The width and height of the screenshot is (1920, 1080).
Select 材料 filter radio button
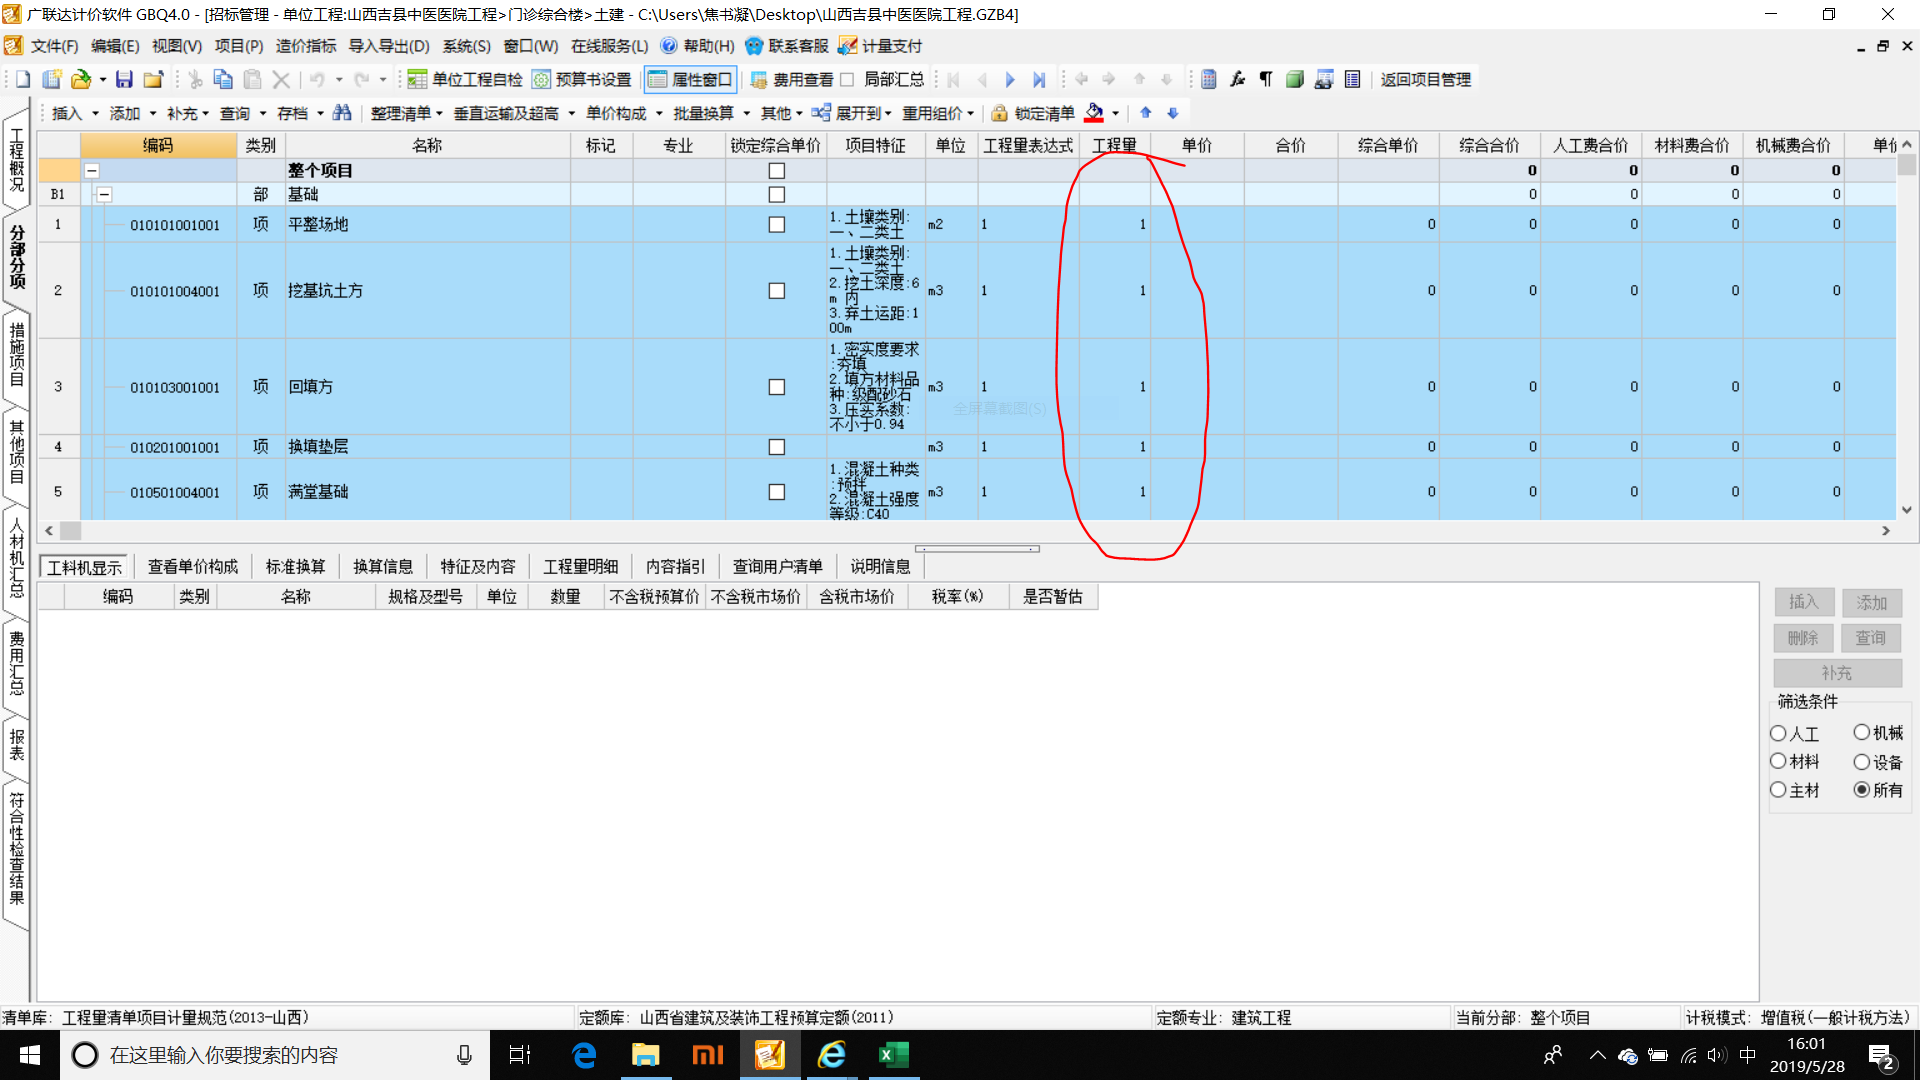[x=1778, y=762]
